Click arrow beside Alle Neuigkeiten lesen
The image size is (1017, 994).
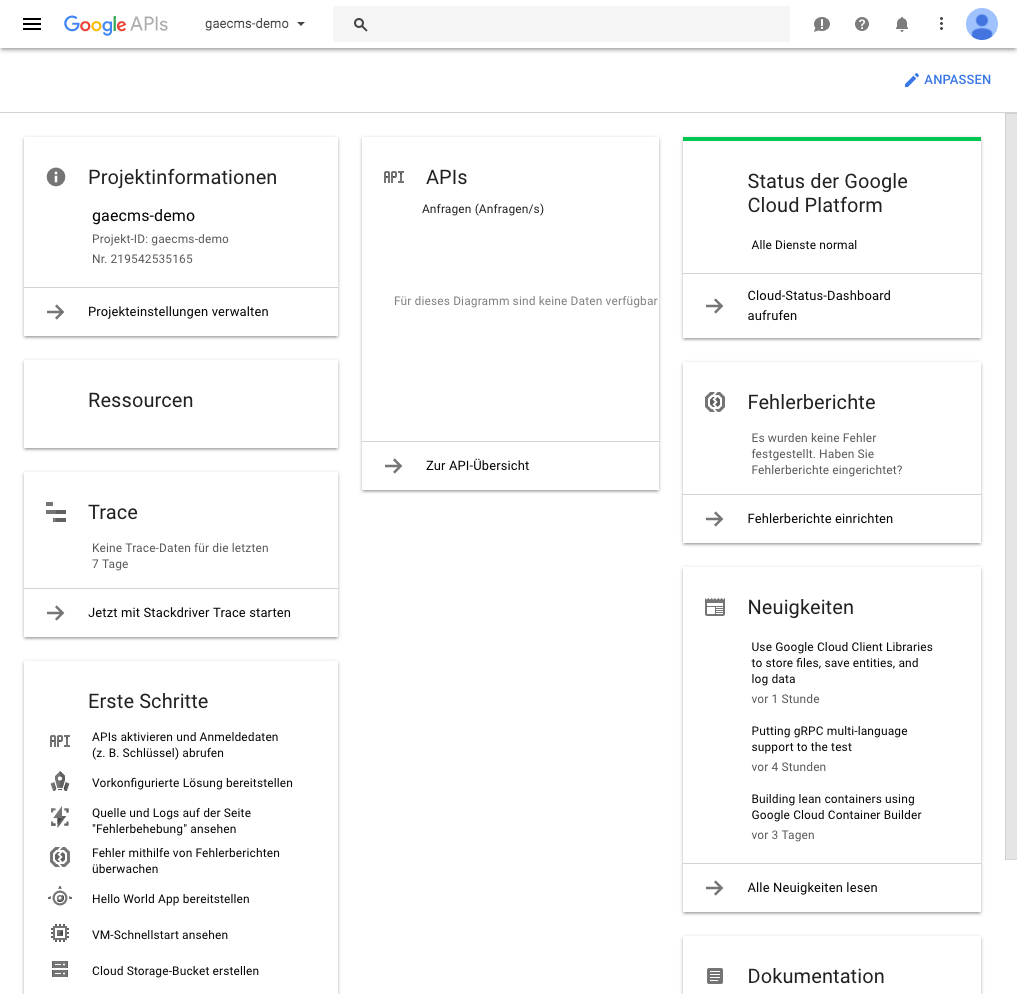click(715, 888)
